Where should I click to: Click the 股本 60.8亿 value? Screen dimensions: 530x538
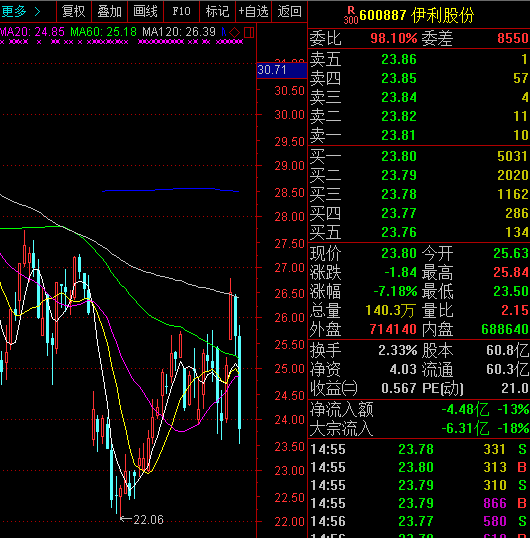(508, 350)
